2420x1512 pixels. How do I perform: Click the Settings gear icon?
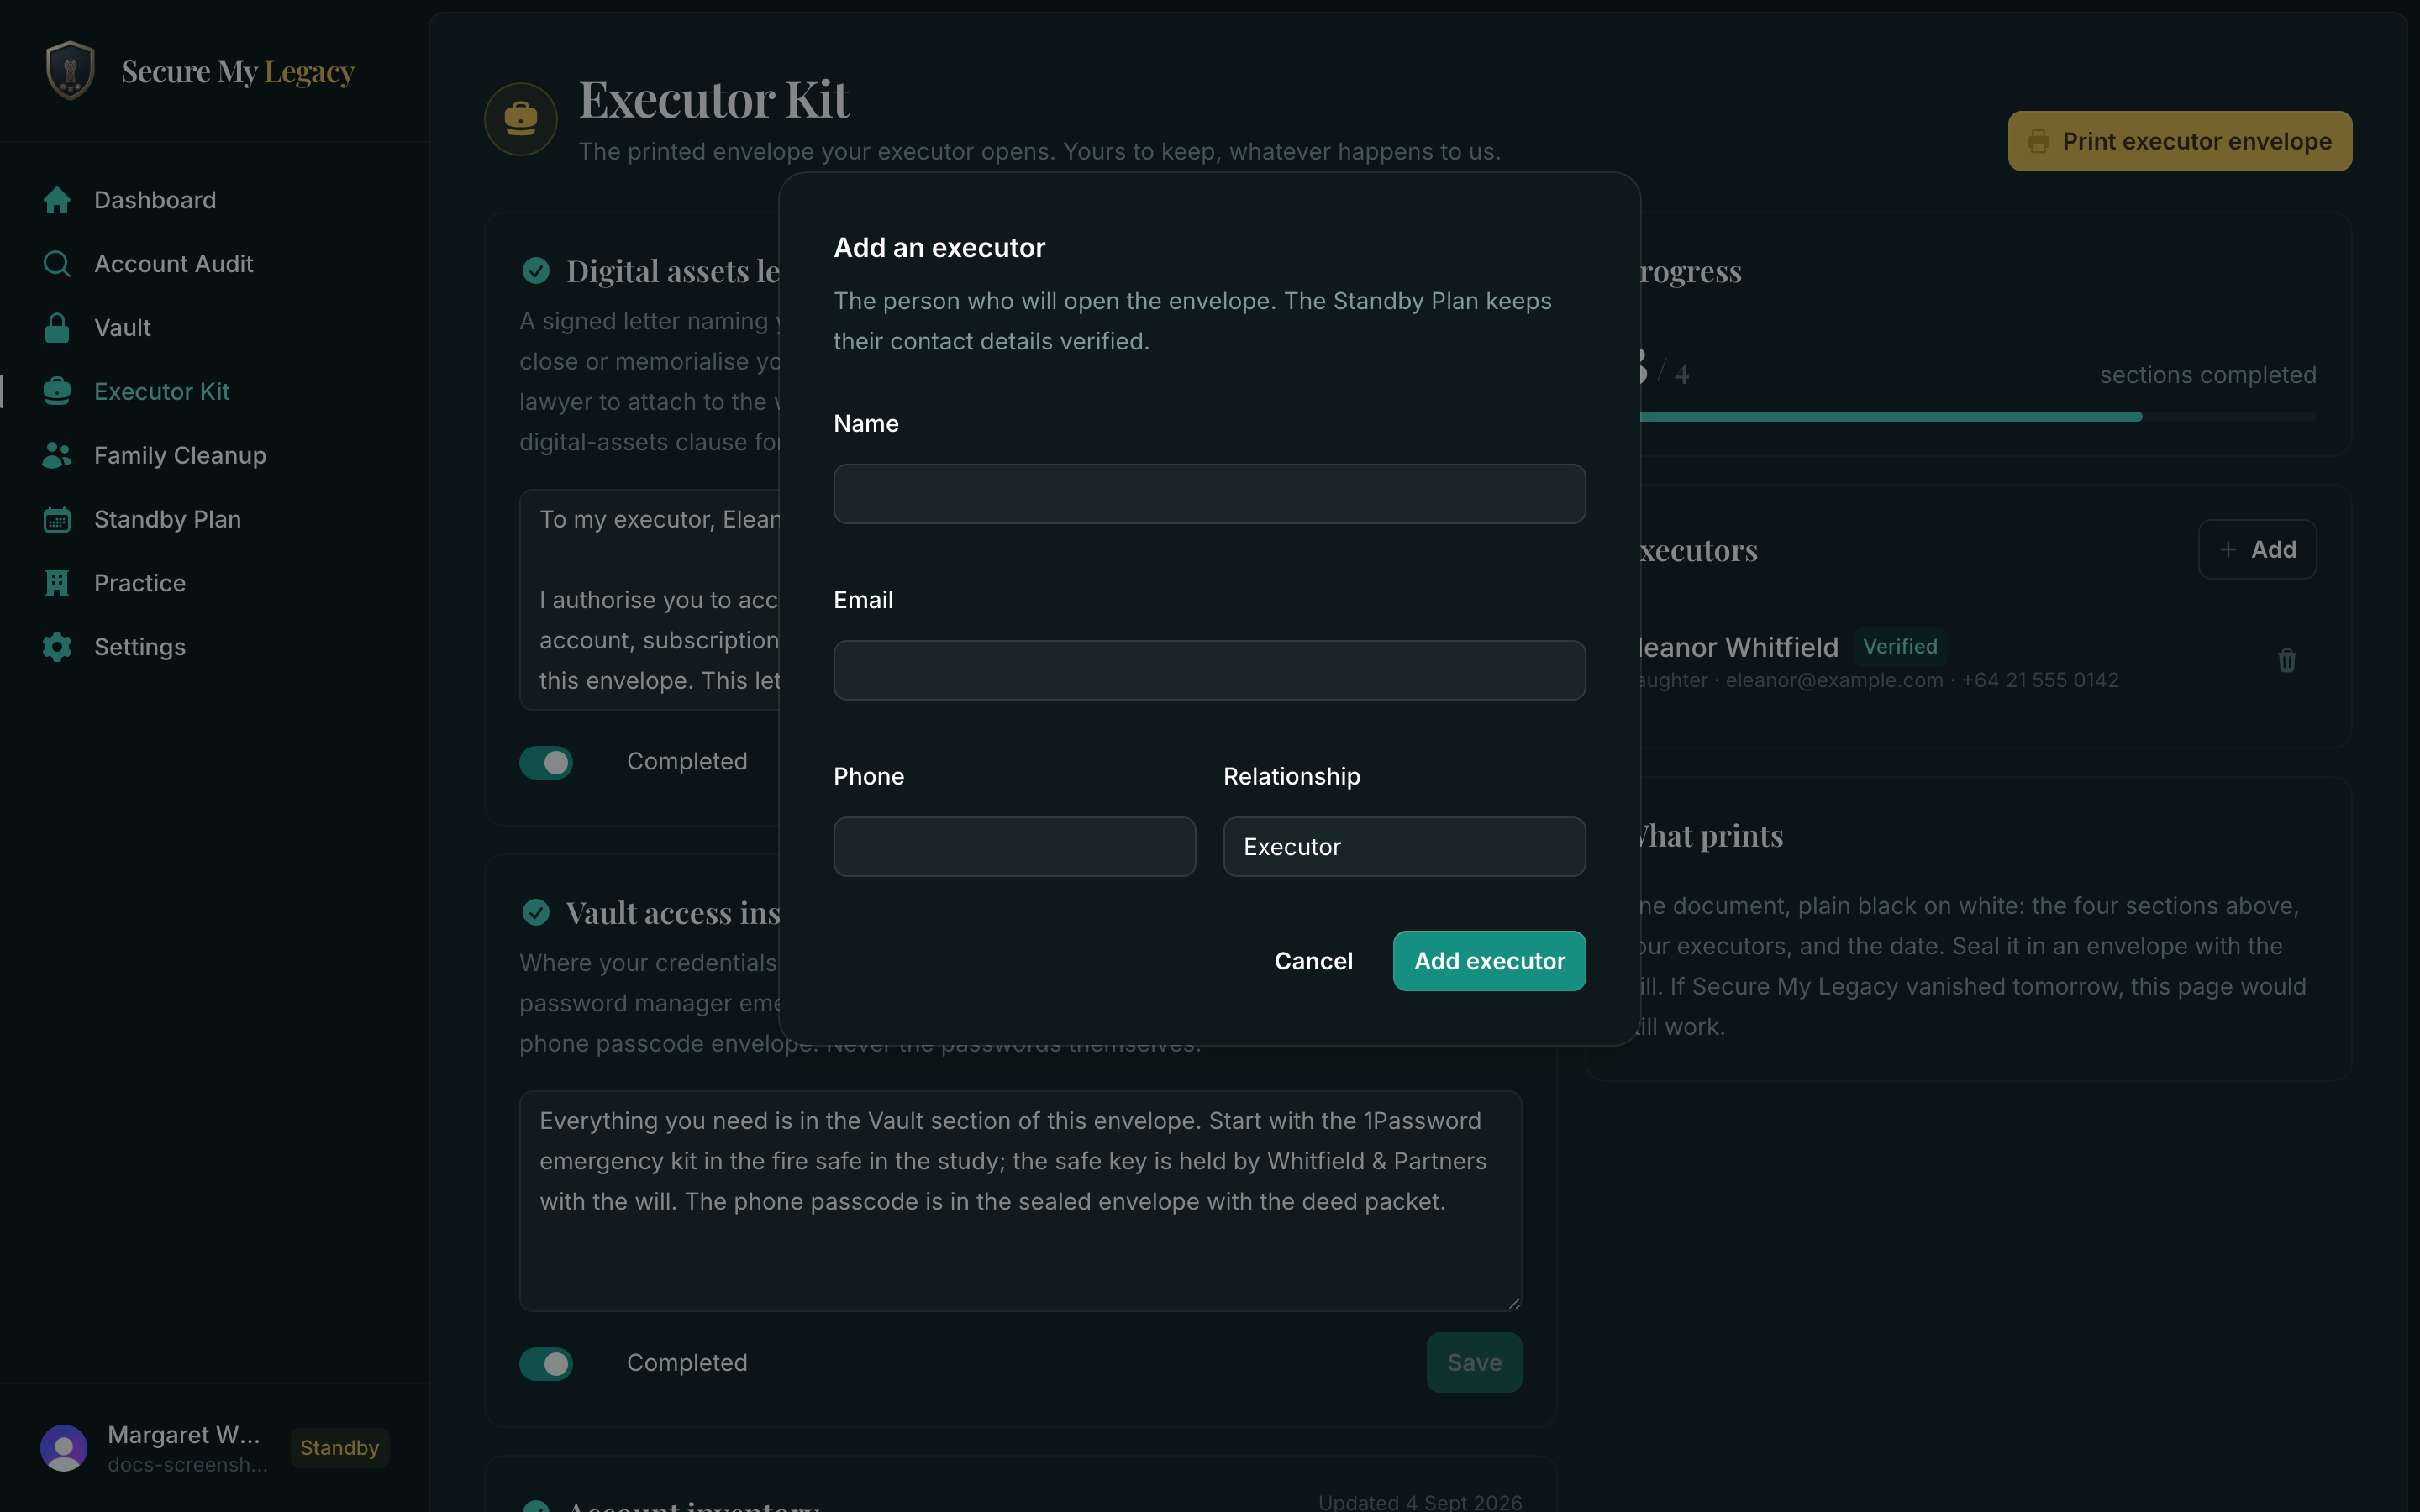(x=57, y=647)
